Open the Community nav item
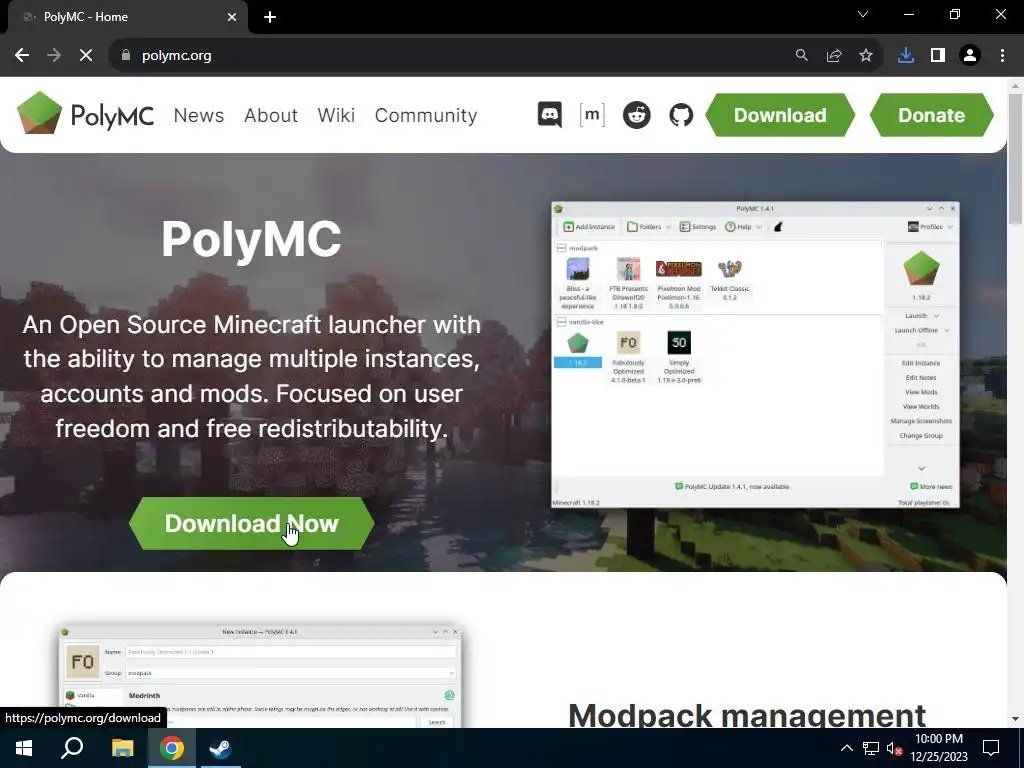This screenshot has width=1024, height=768. coord(426,115)
